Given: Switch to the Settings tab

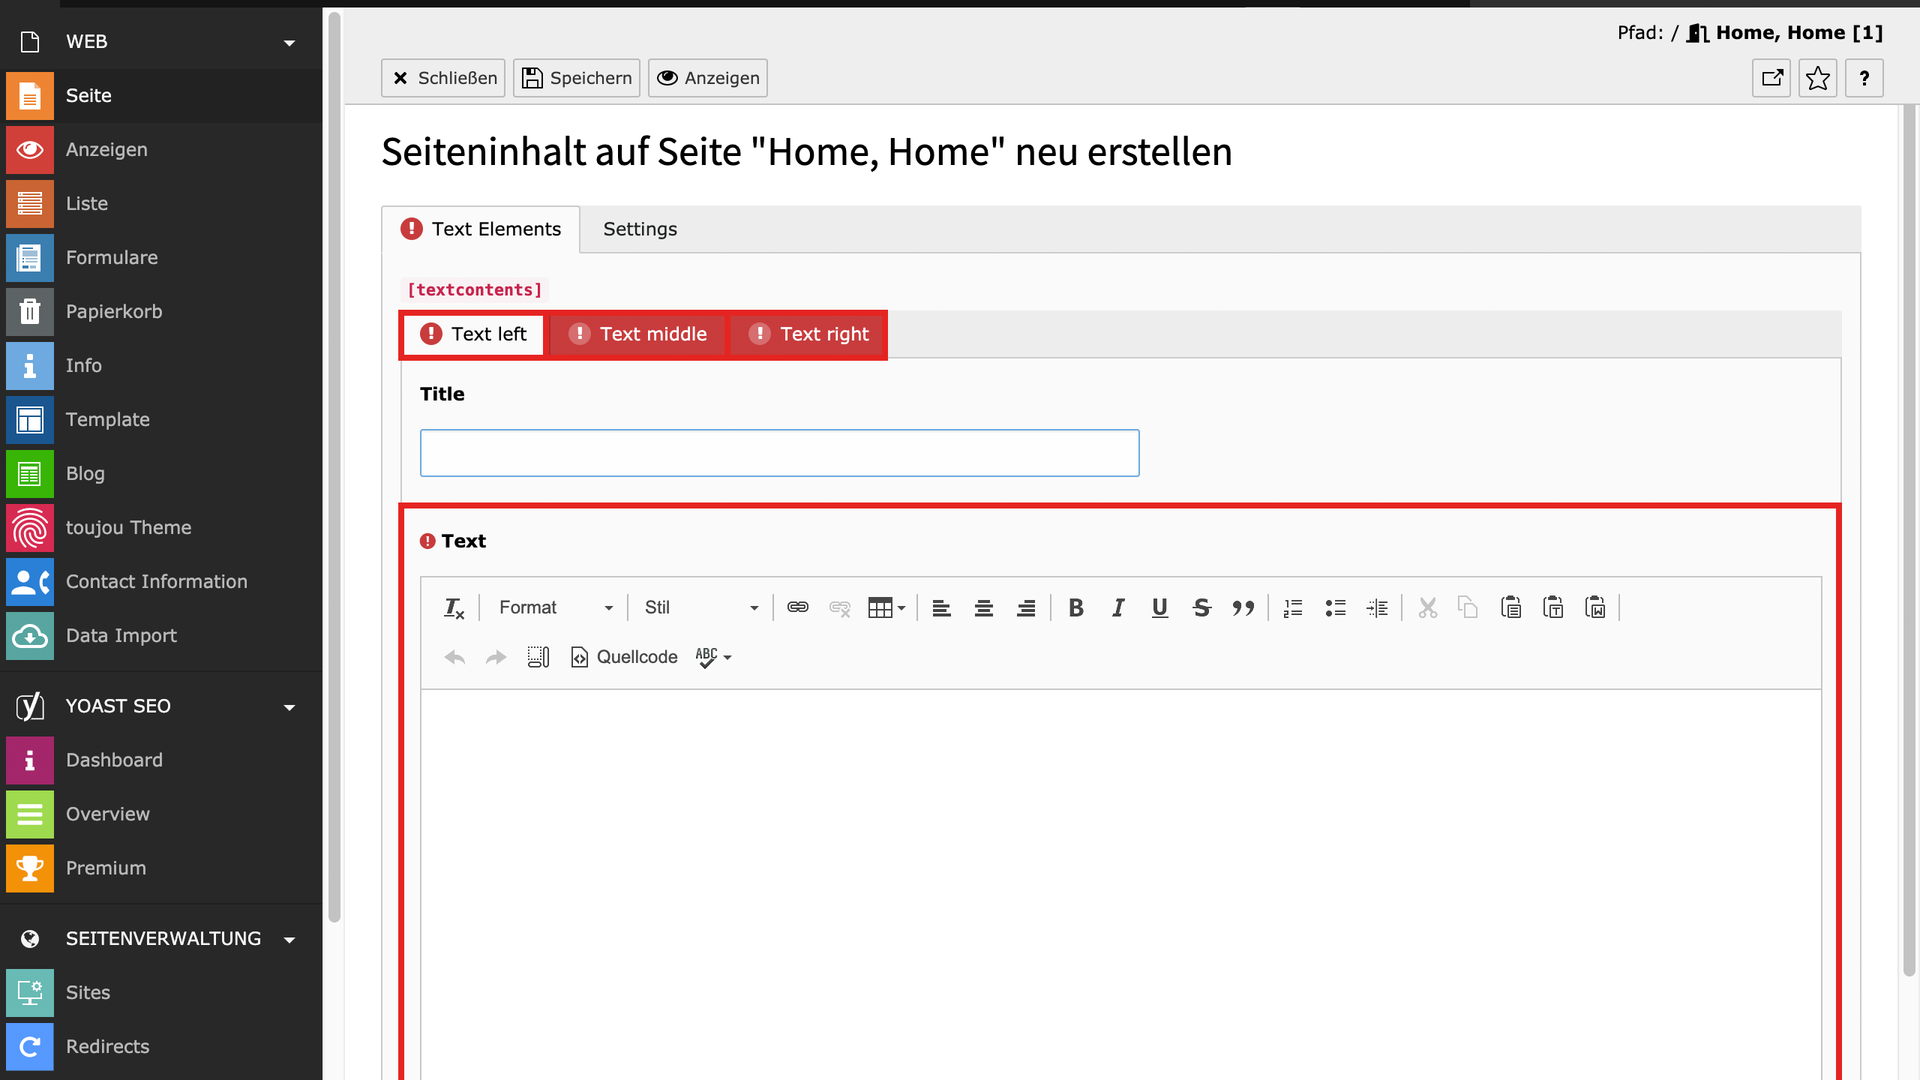Looking at the screenshot, I should 640,229.
